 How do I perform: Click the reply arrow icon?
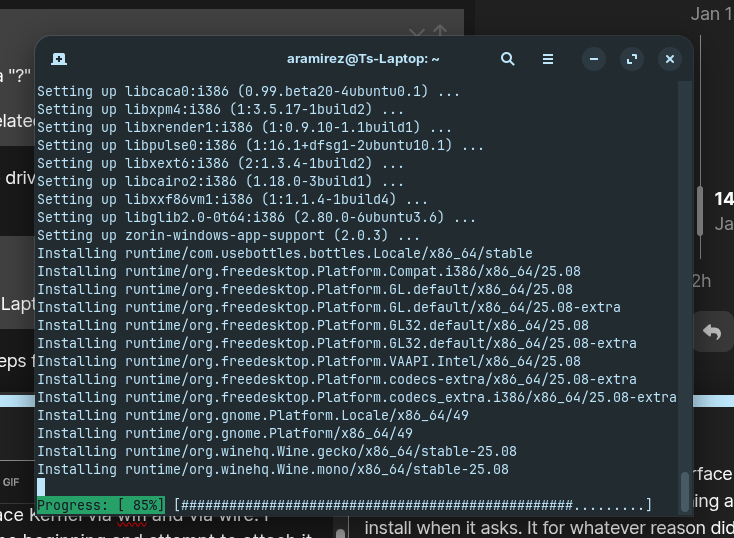click(712, 332)
